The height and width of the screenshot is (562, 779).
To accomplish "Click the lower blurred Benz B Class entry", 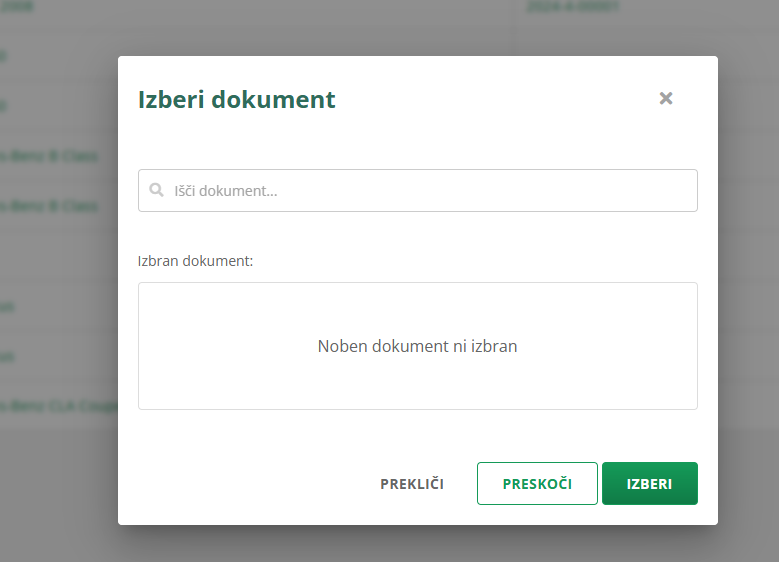I will (x=50, y=206).
